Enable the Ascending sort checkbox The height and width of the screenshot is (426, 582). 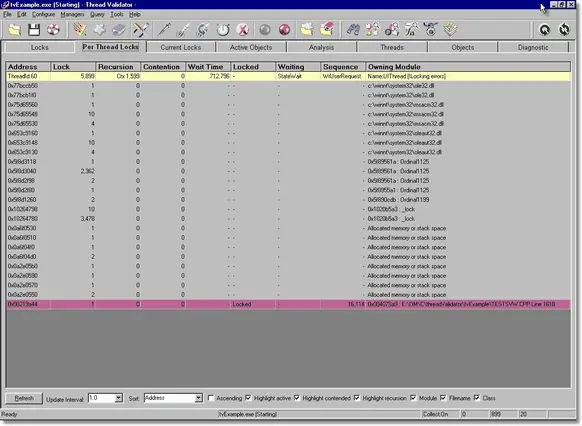[x=211, y=398]
